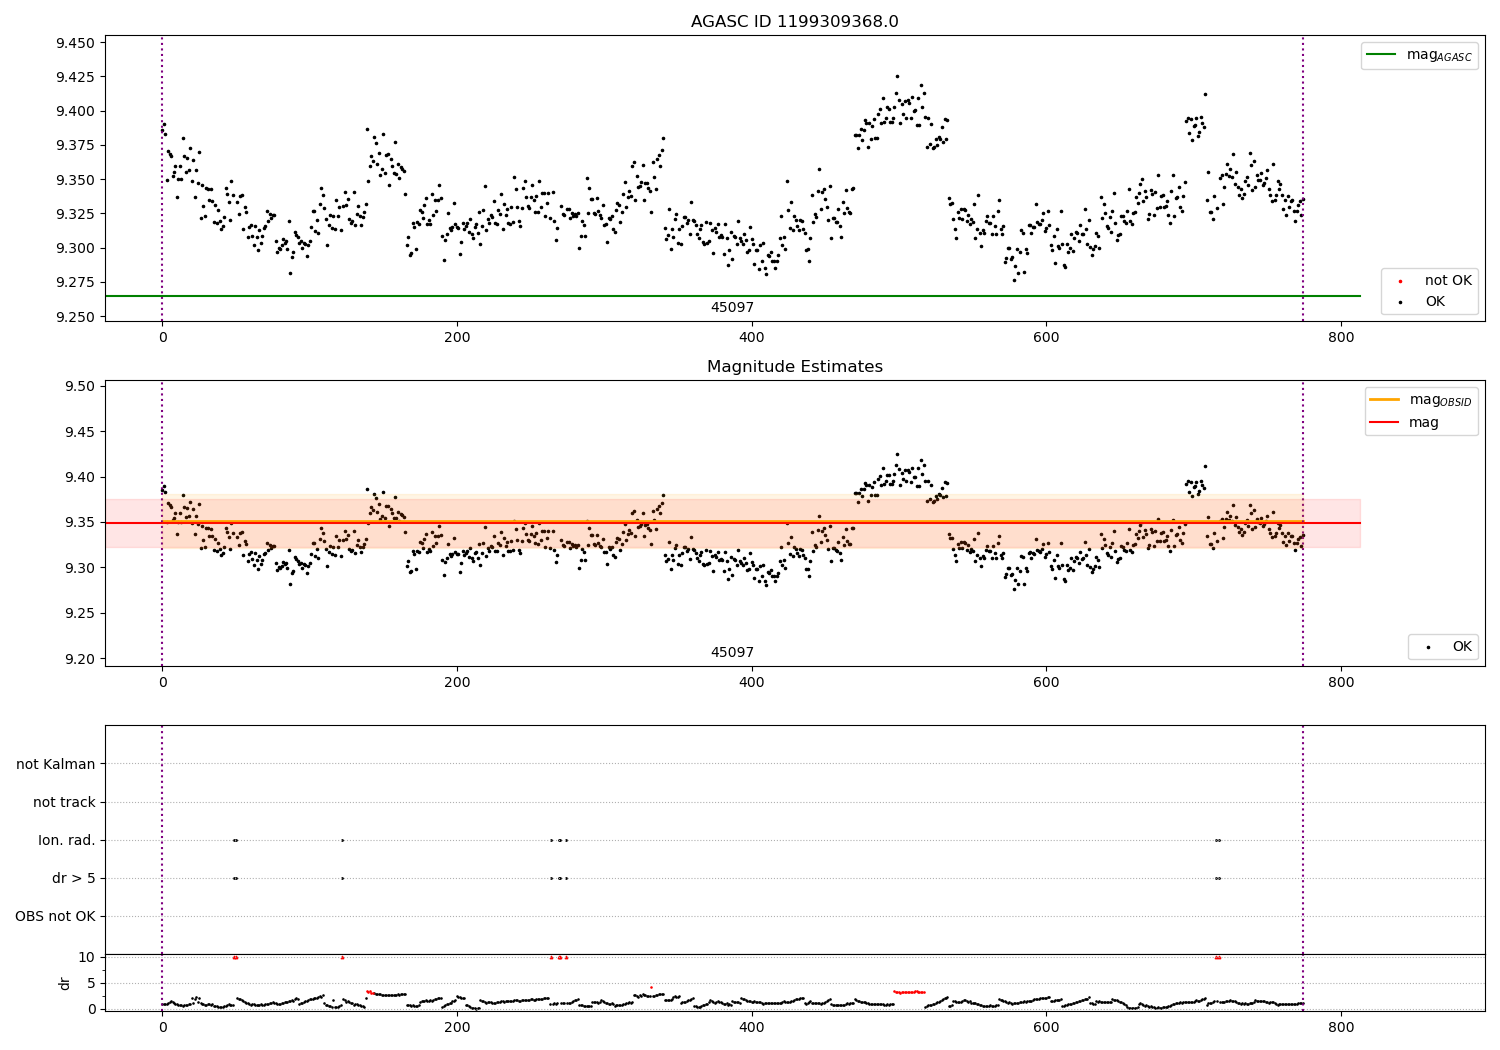The image size is (1500, 1050).
Task: Click the '9.425' y-axis tick label
Action: 75,77
